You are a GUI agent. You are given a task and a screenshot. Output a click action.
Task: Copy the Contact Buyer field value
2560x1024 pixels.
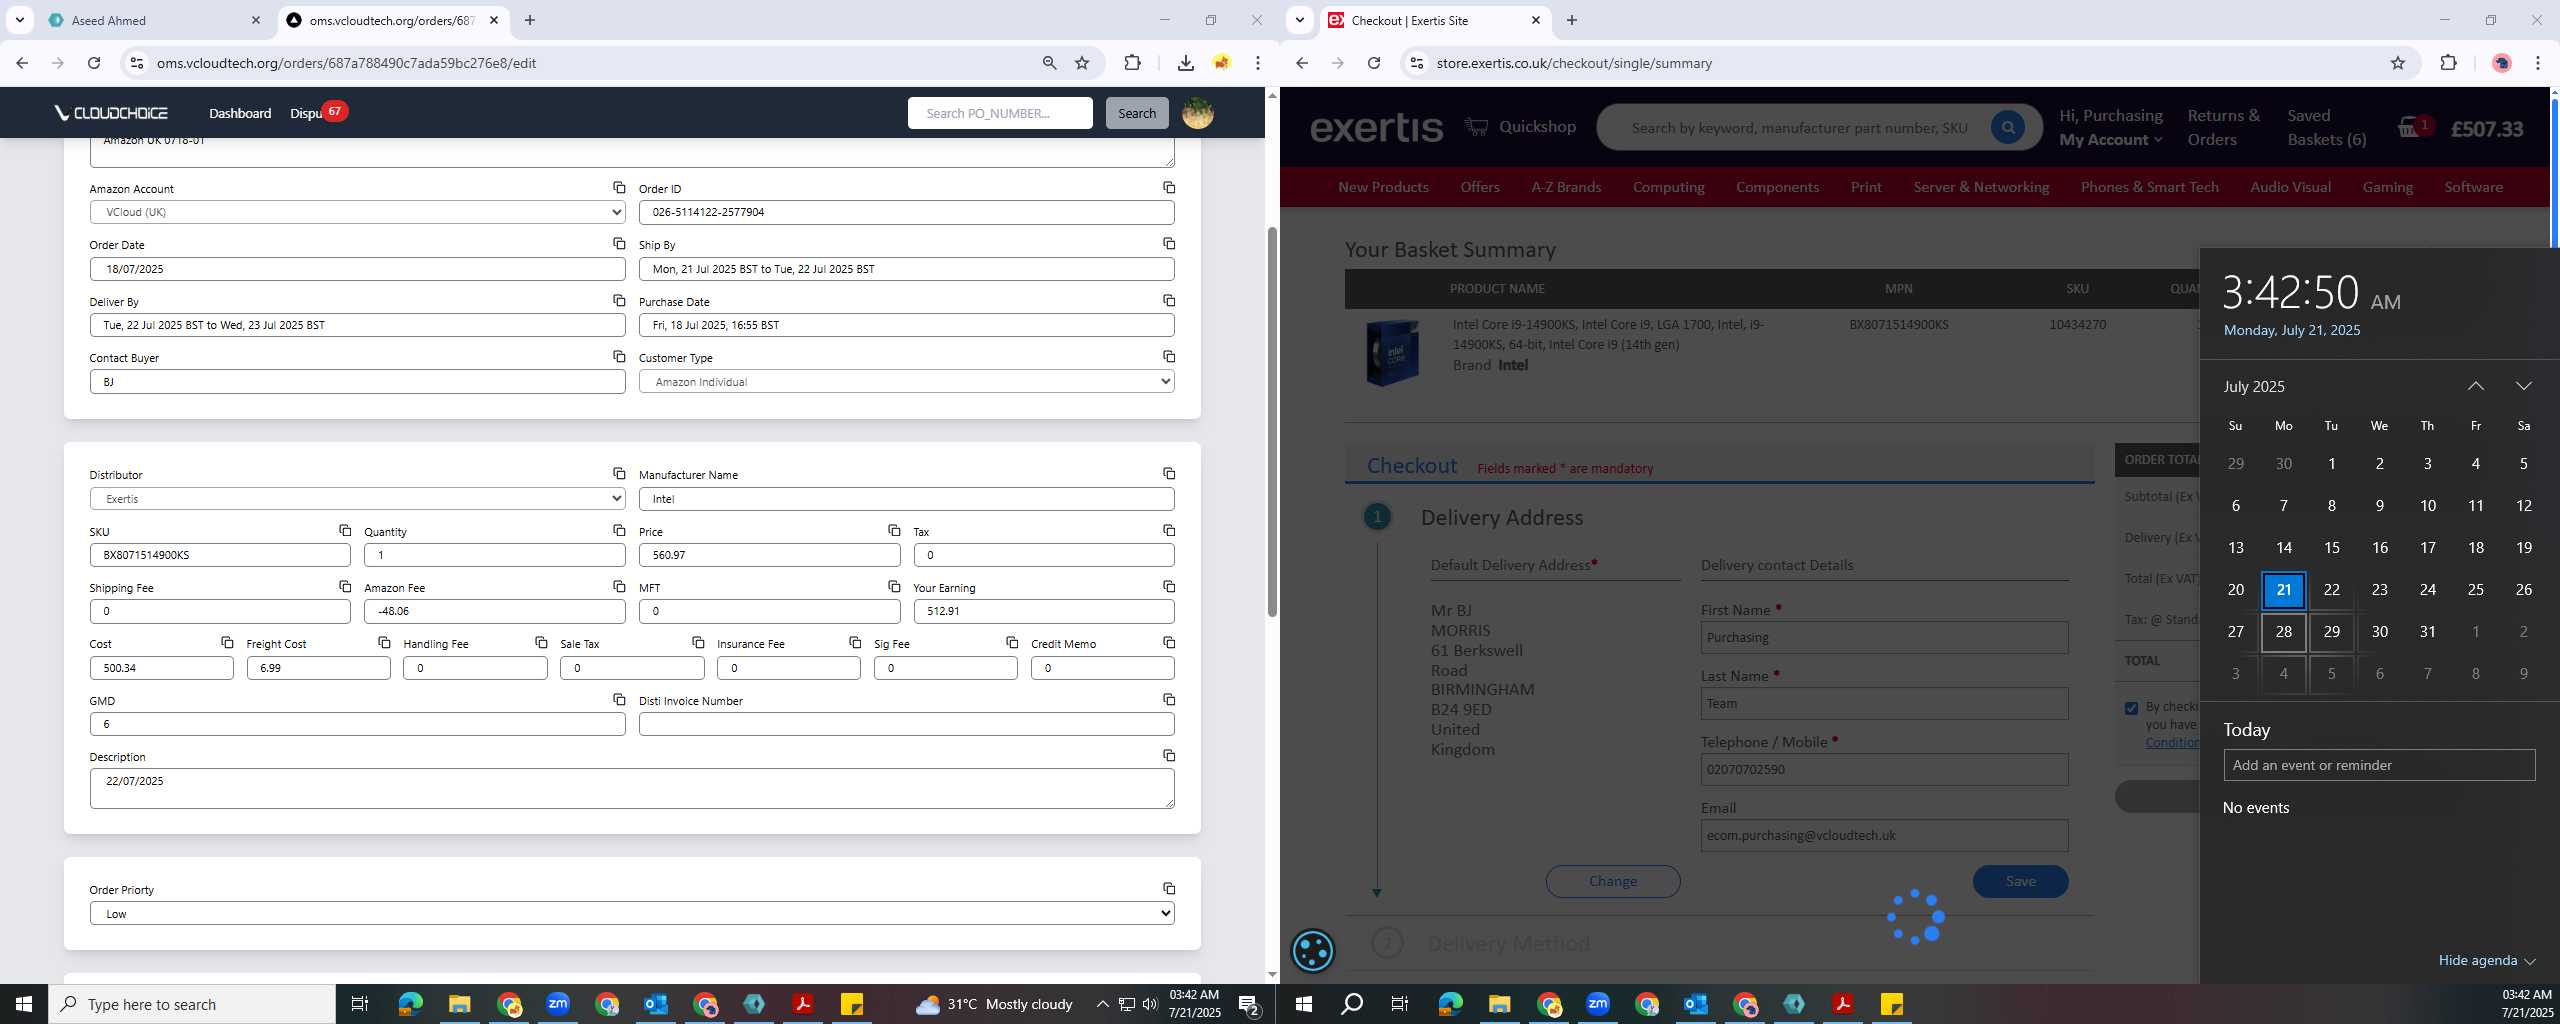[x=619, y=357]
